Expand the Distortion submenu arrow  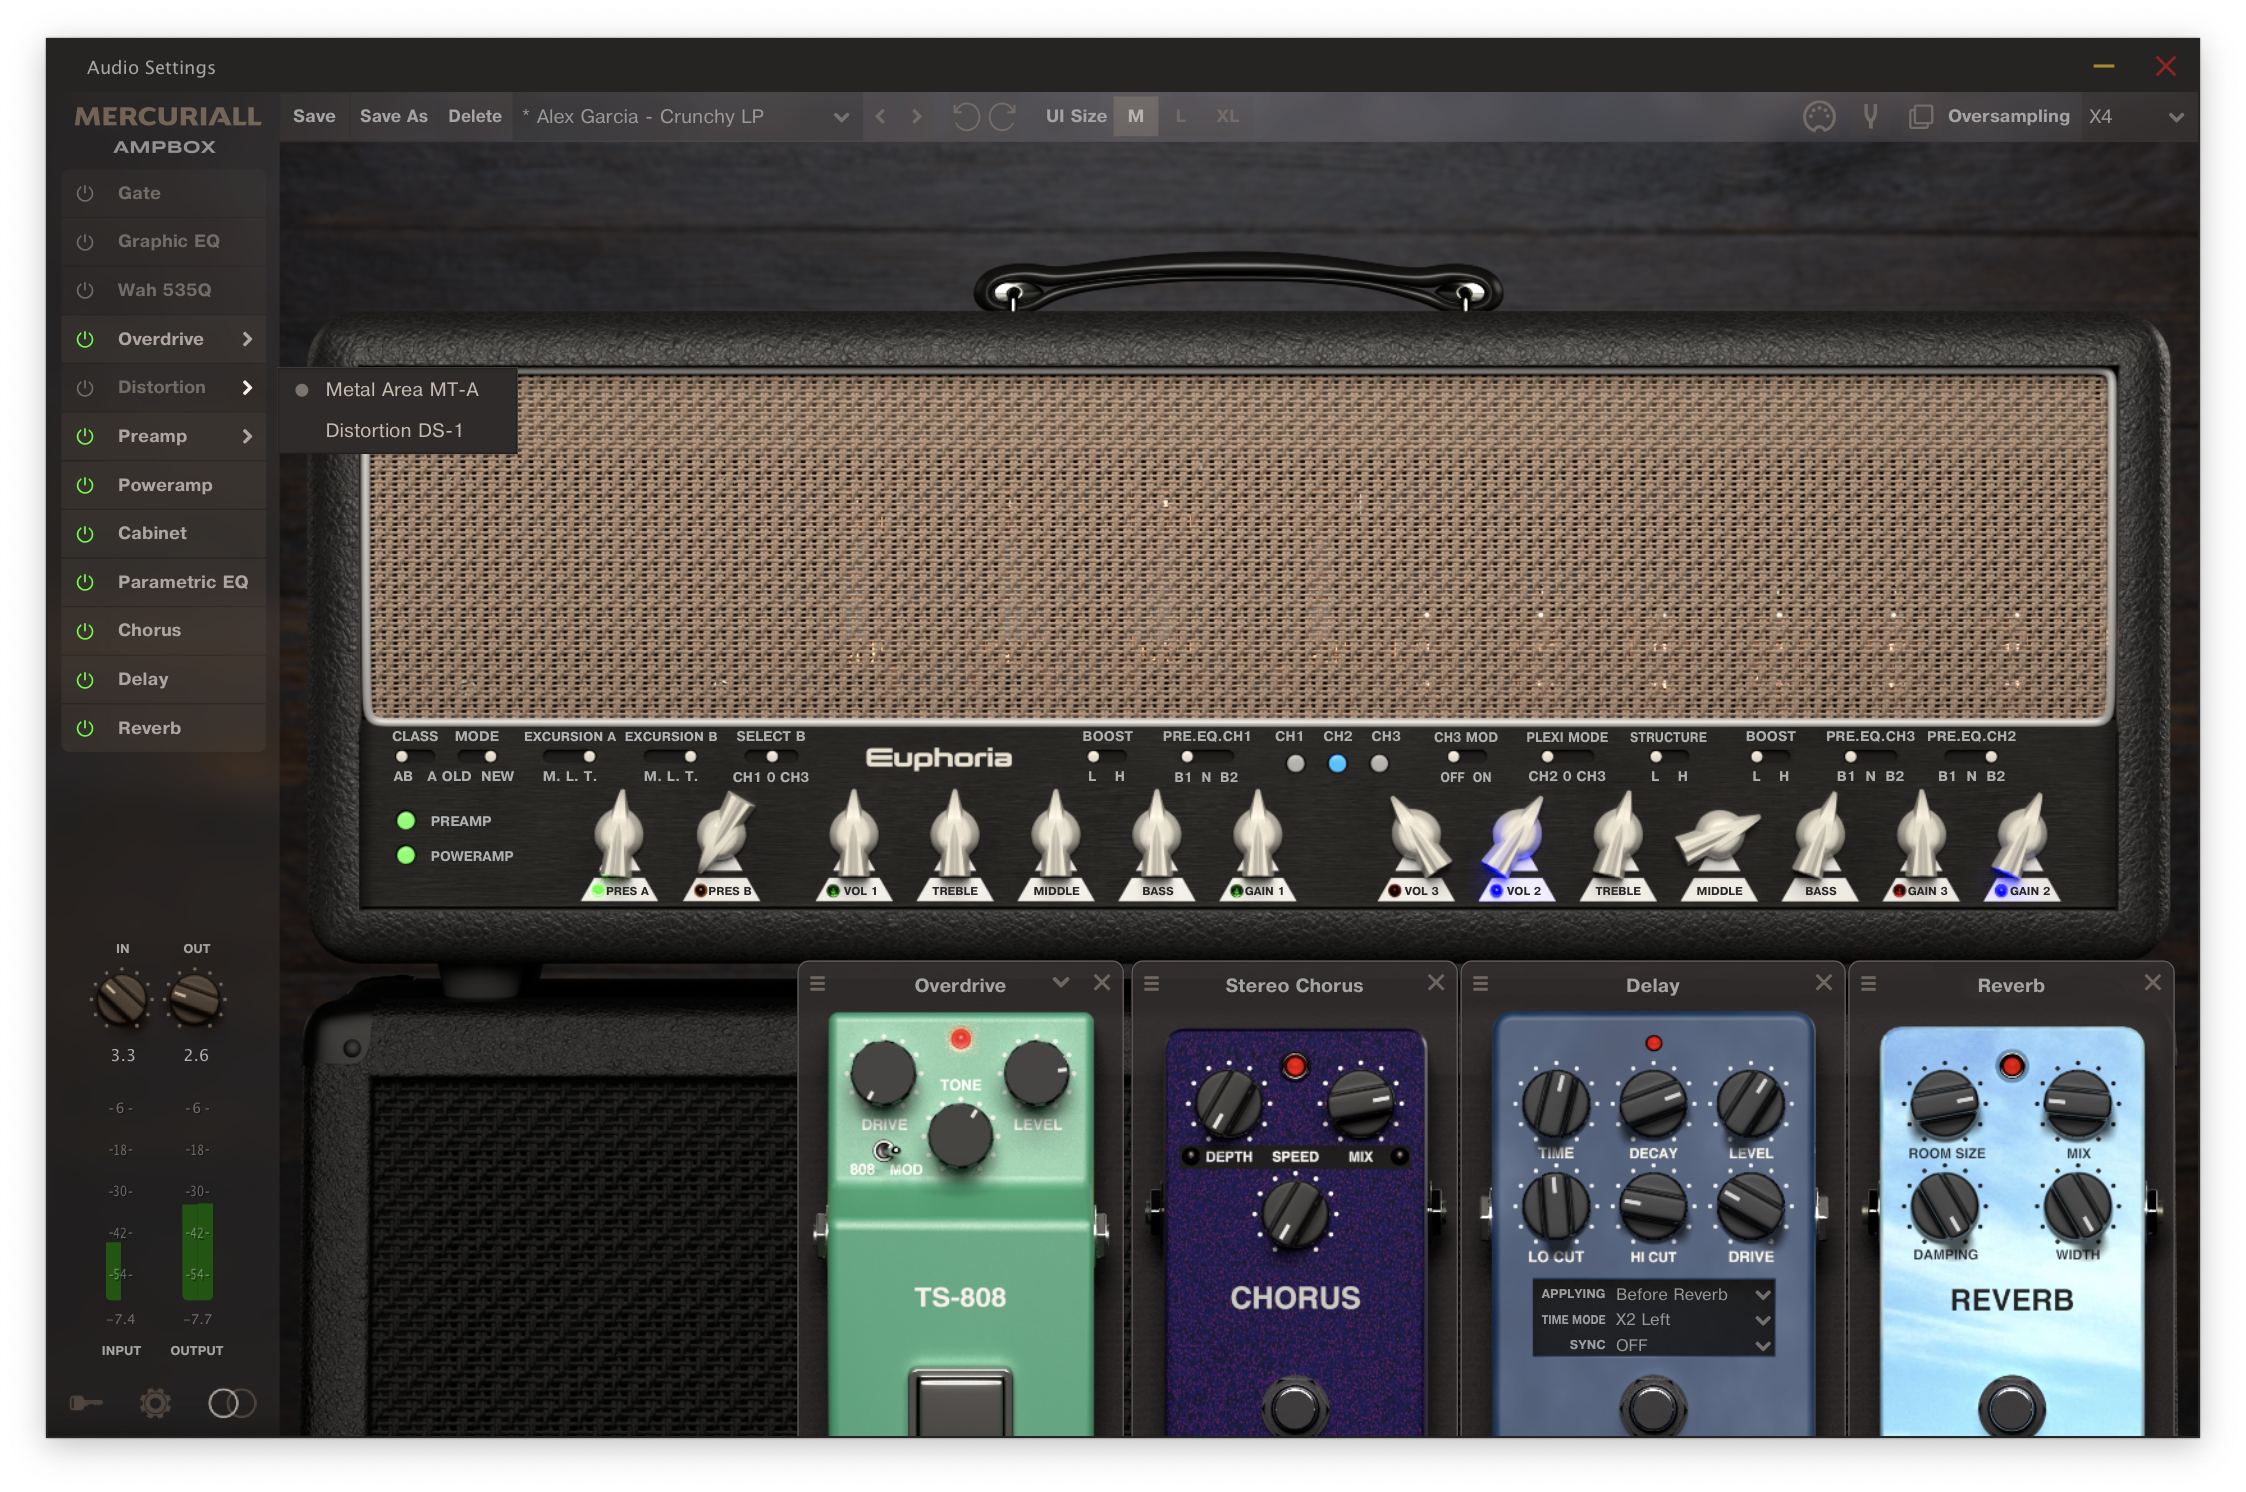point(247,387)
